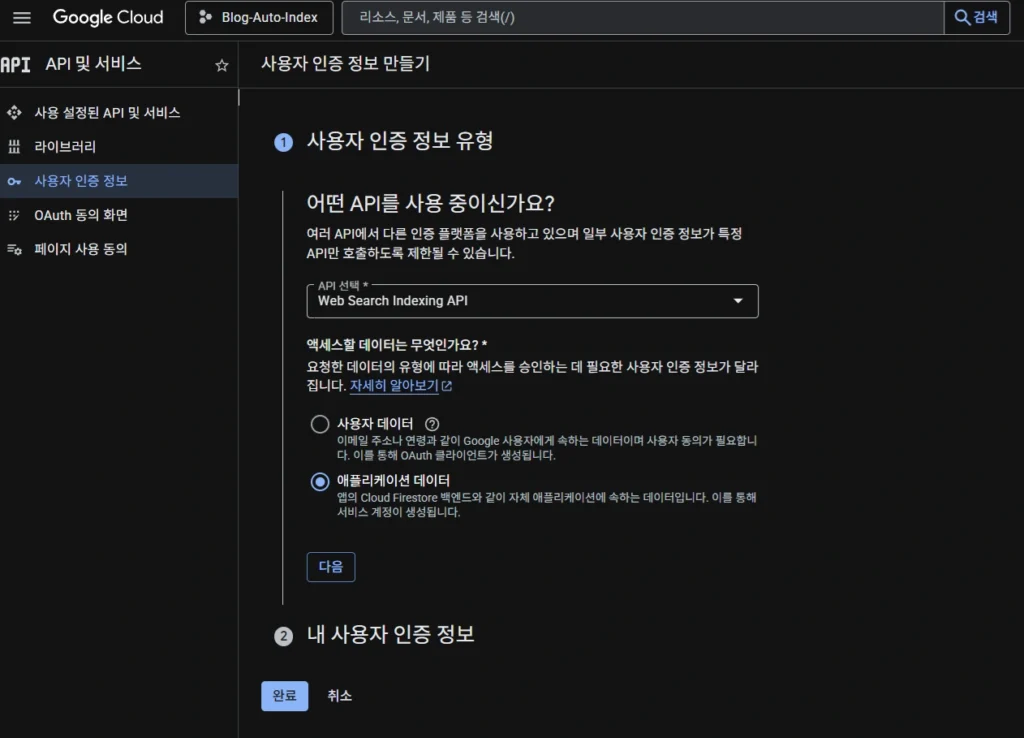Click the API 및 서비스 sidebar title
This screenshot has width=1024, height=738.
tap(93, 64)
